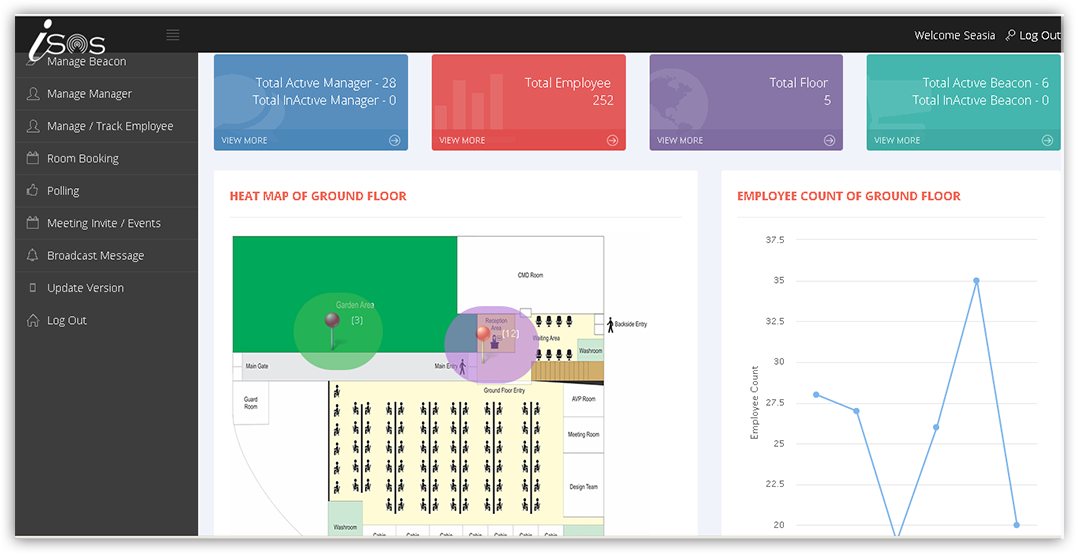Image resolution: width=1076 pixels, height=554 pixels.
Task: Click the Heat Map of Ground Floor heading
Action: [x=318, y=196]
